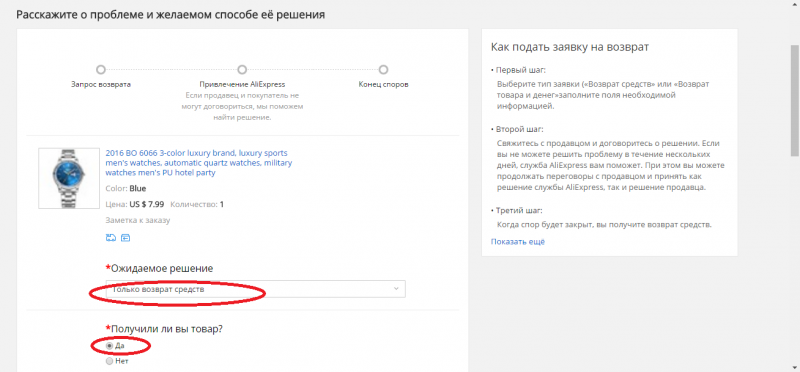Click the Запрос возврата step label
This screenshot has height=372, width=800.
tap(101, 85)
